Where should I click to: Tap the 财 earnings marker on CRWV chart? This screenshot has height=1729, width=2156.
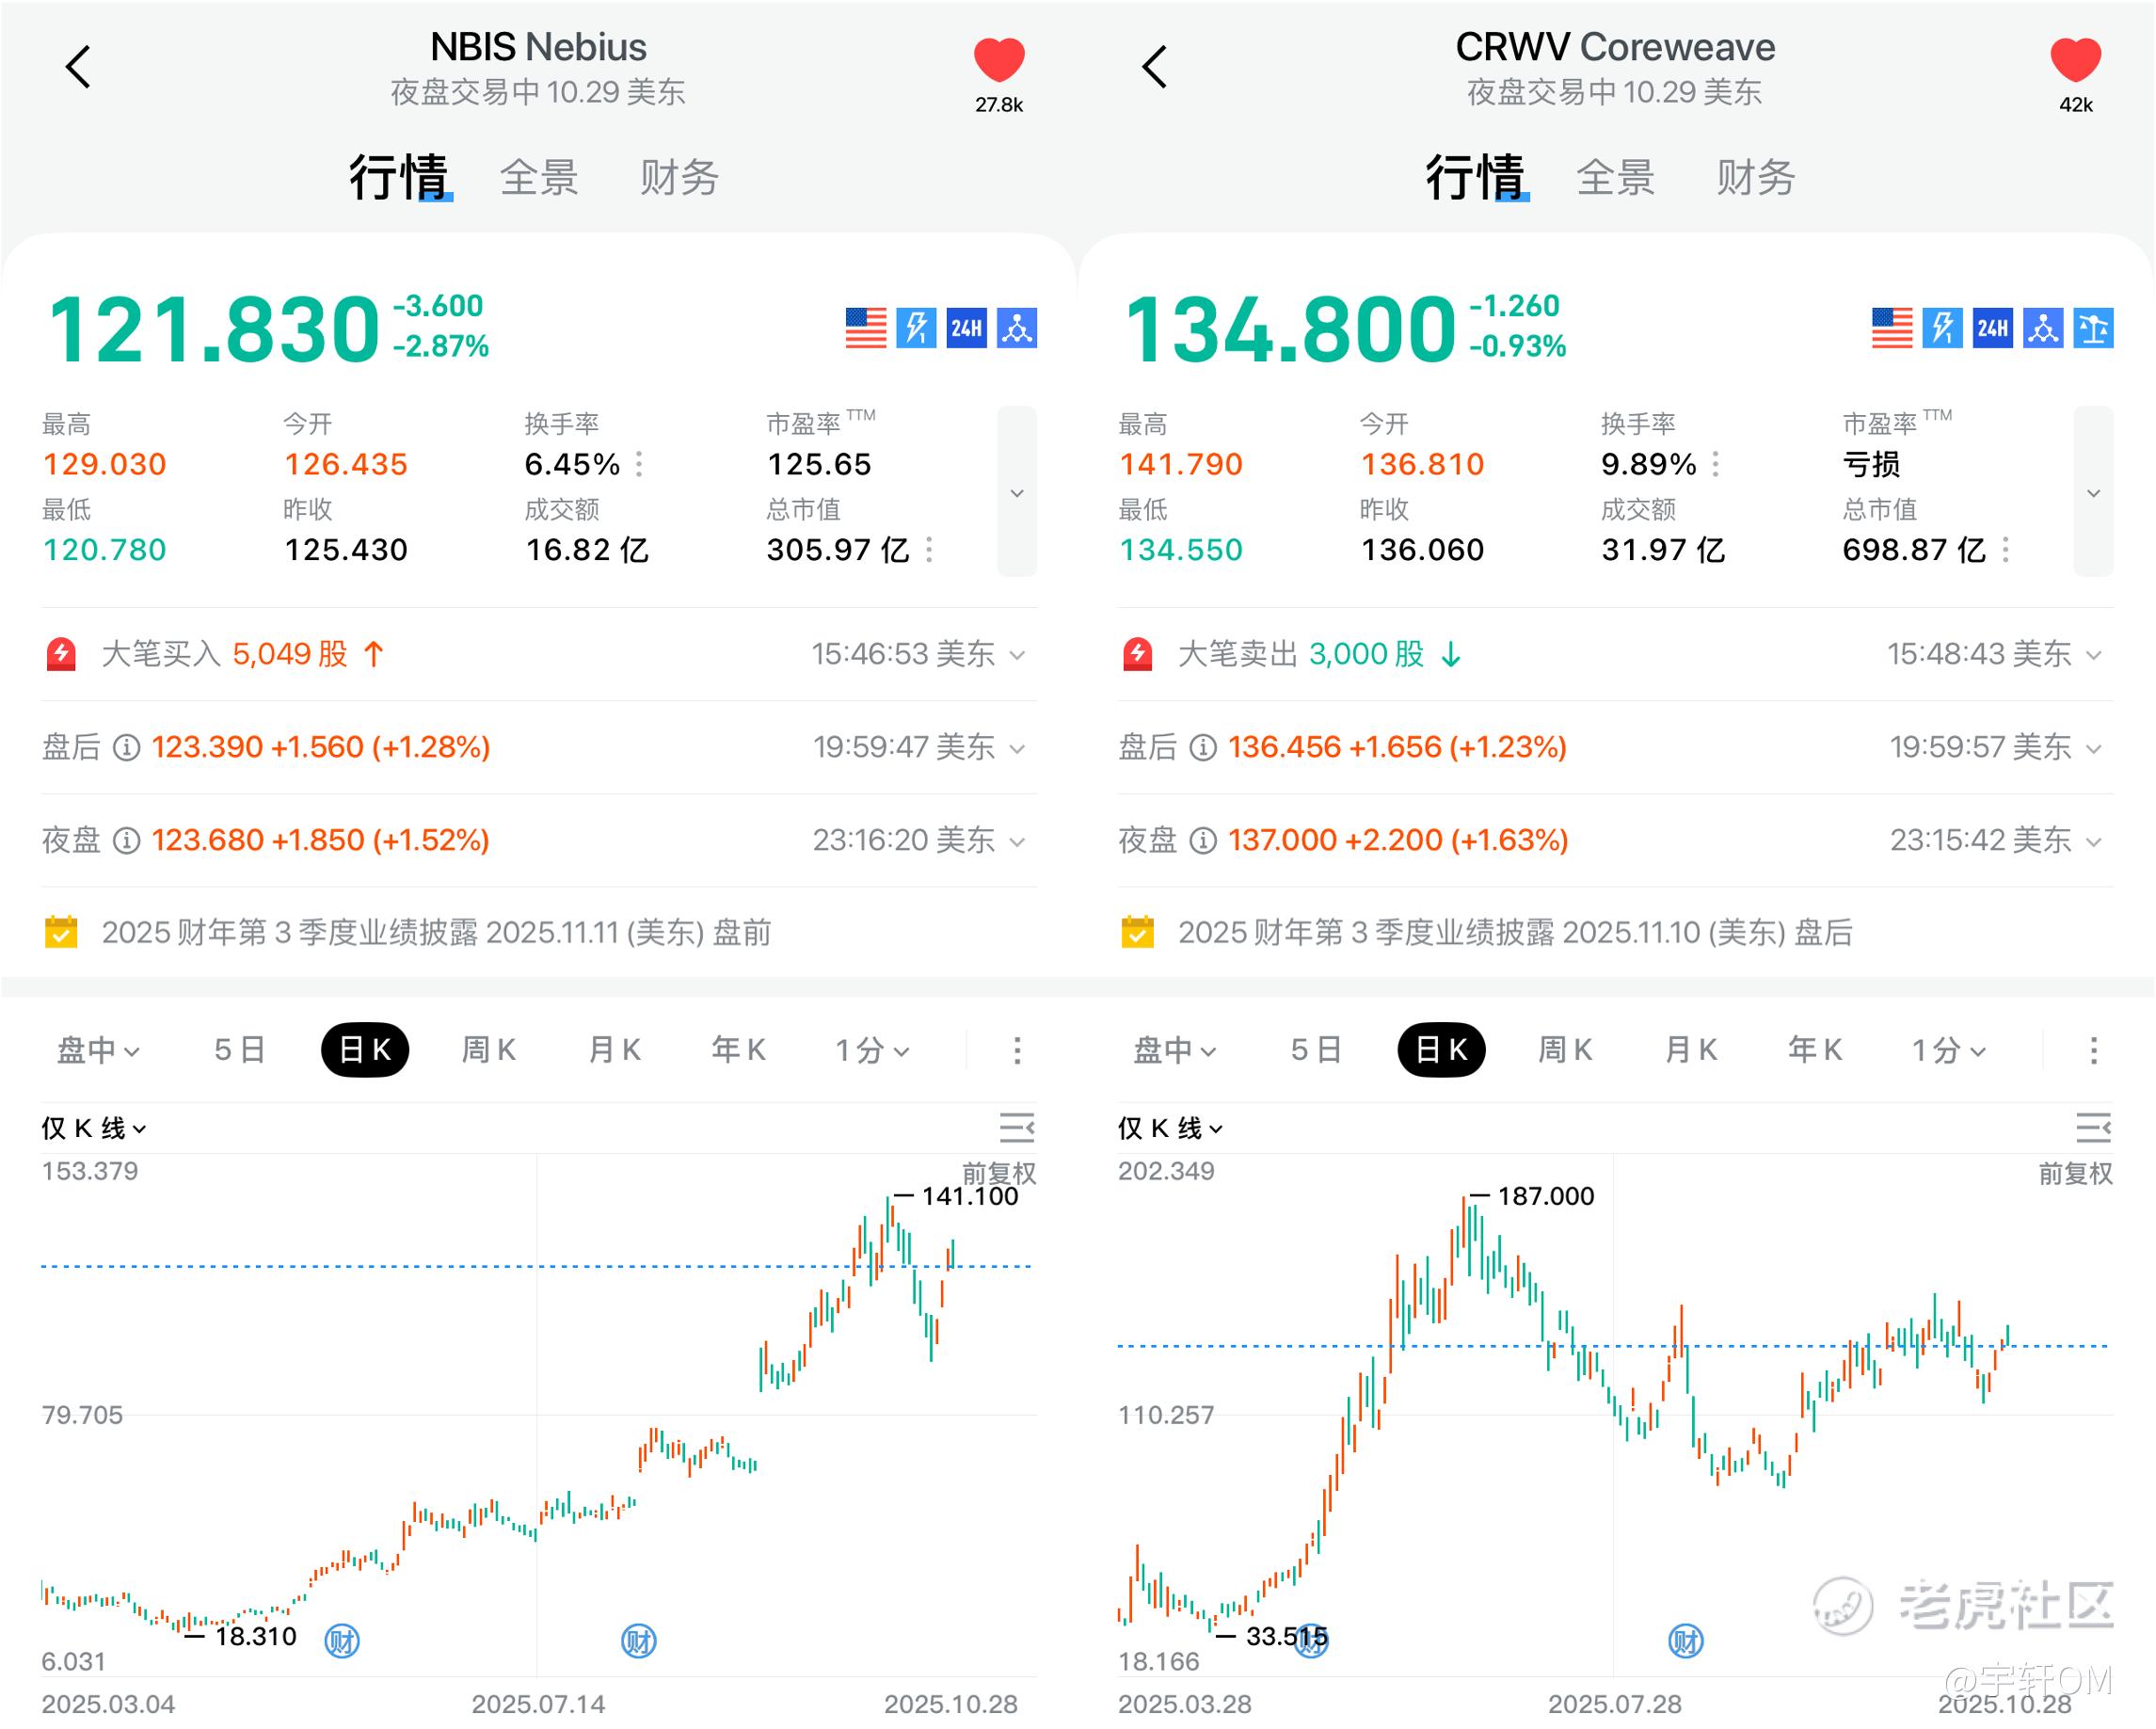(1685, 1641)
